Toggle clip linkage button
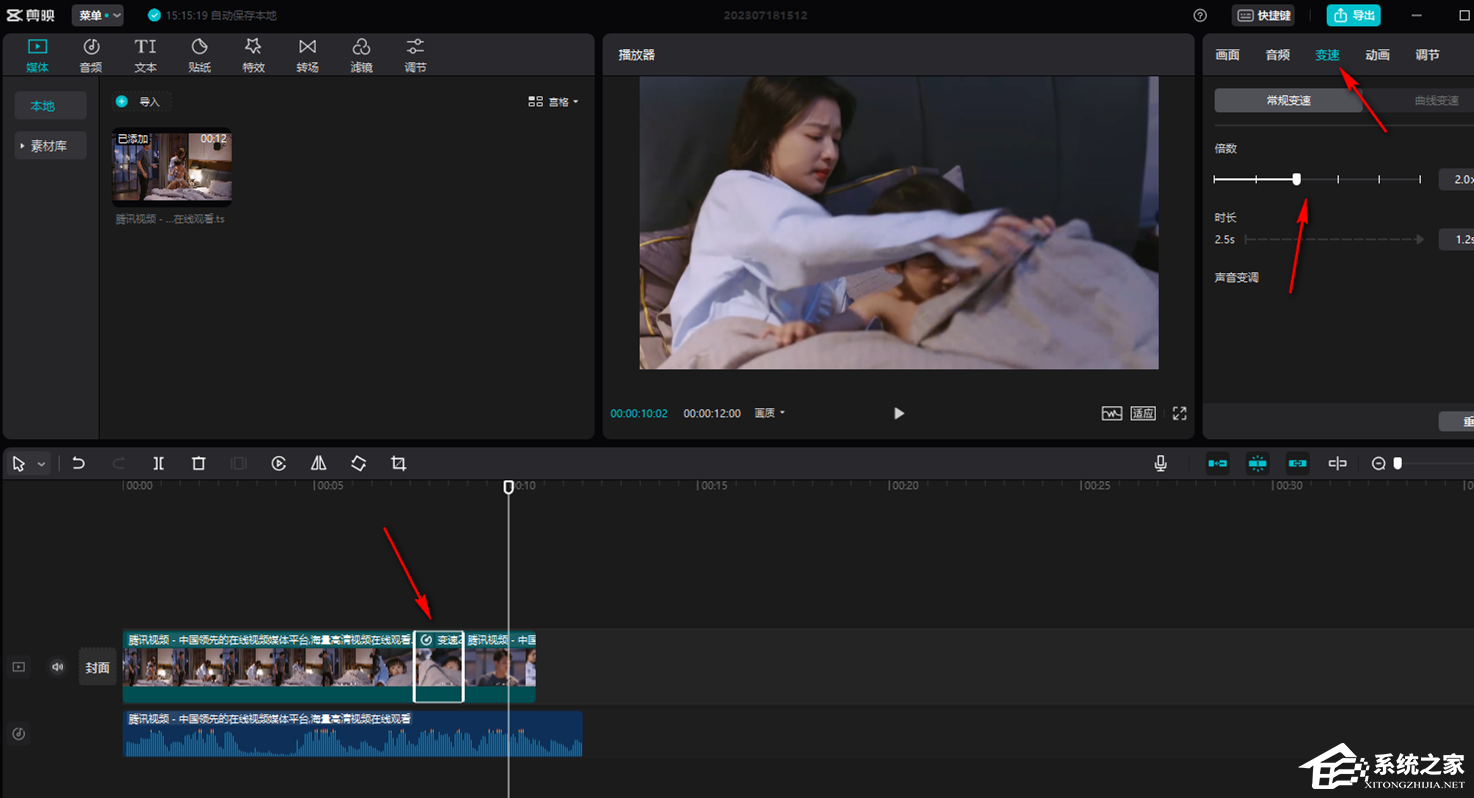This screenshot has width=1474, height=798. pos(1297,463)
